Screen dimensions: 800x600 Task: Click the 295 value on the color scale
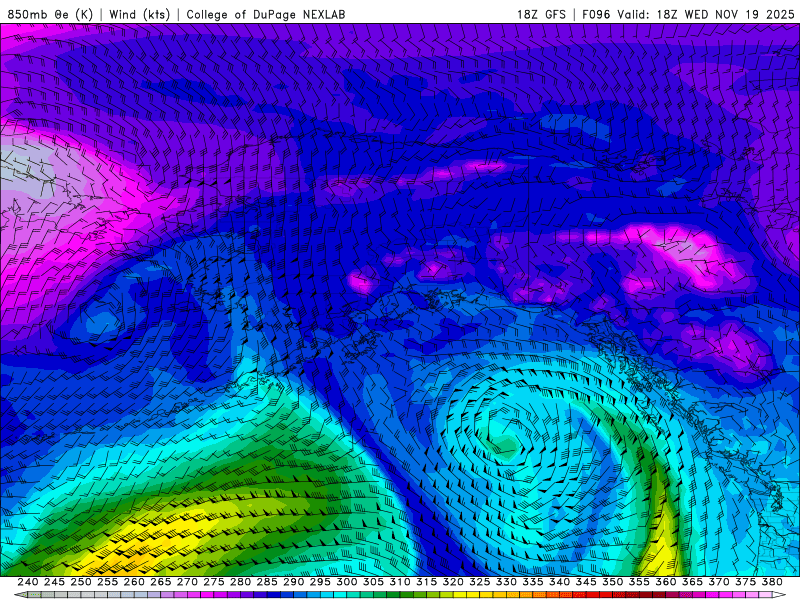(320, 582)
